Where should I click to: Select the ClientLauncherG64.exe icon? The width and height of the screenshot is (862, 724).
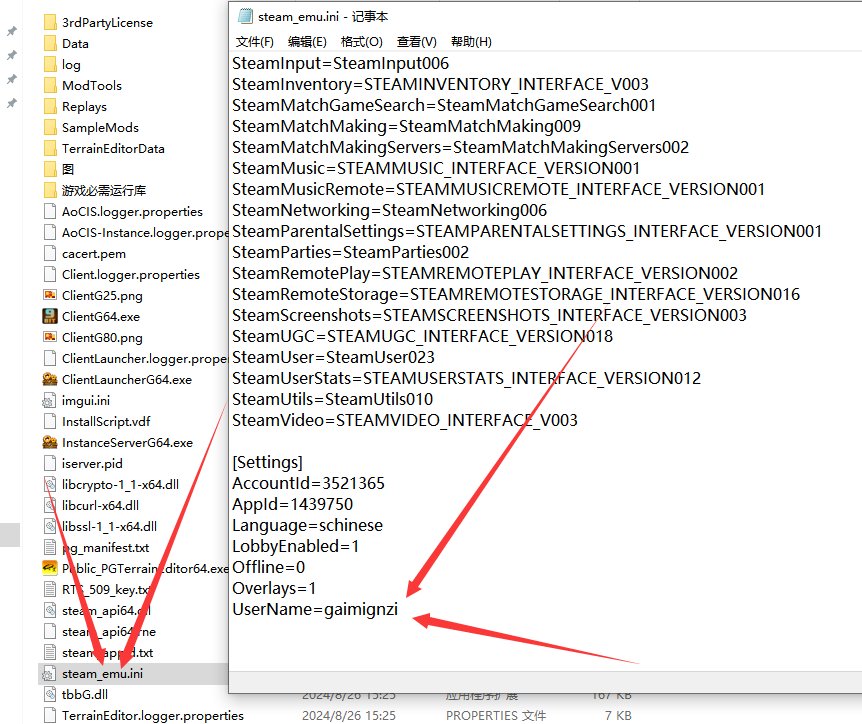click(50, 379)
